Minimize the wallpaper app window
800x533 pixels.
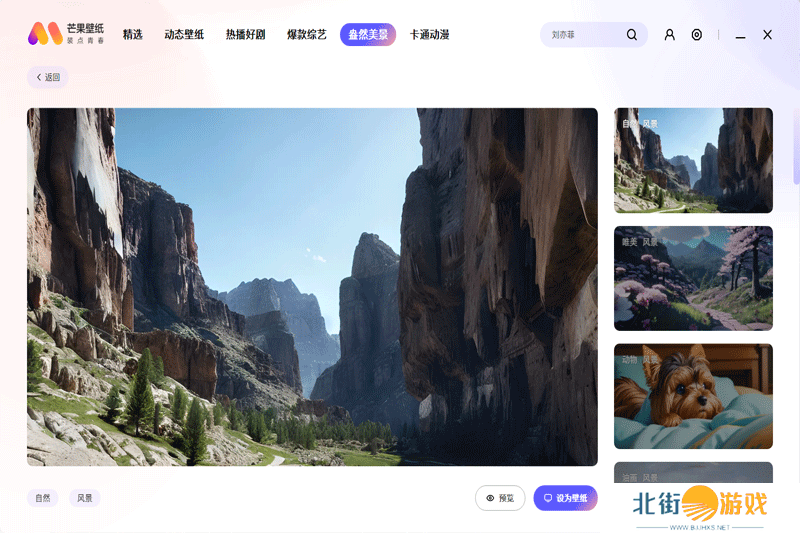[740, 35]
